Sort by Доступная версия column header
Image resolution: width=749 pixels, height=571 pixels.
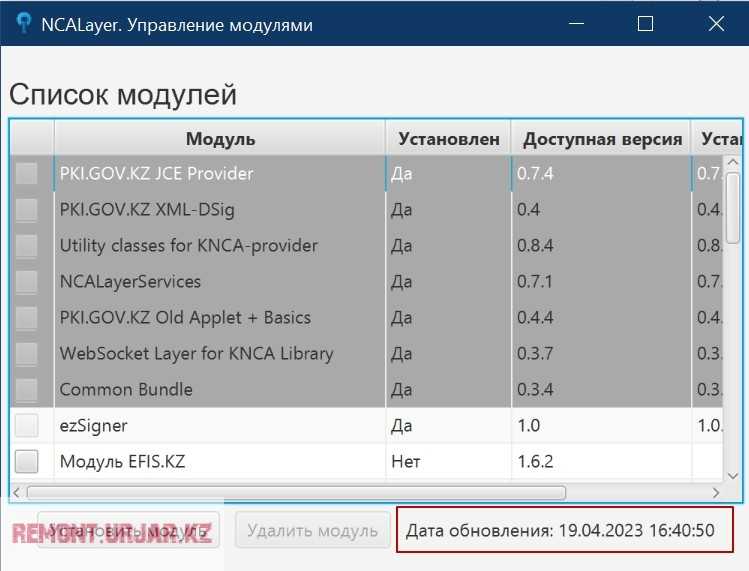point(601,139)
